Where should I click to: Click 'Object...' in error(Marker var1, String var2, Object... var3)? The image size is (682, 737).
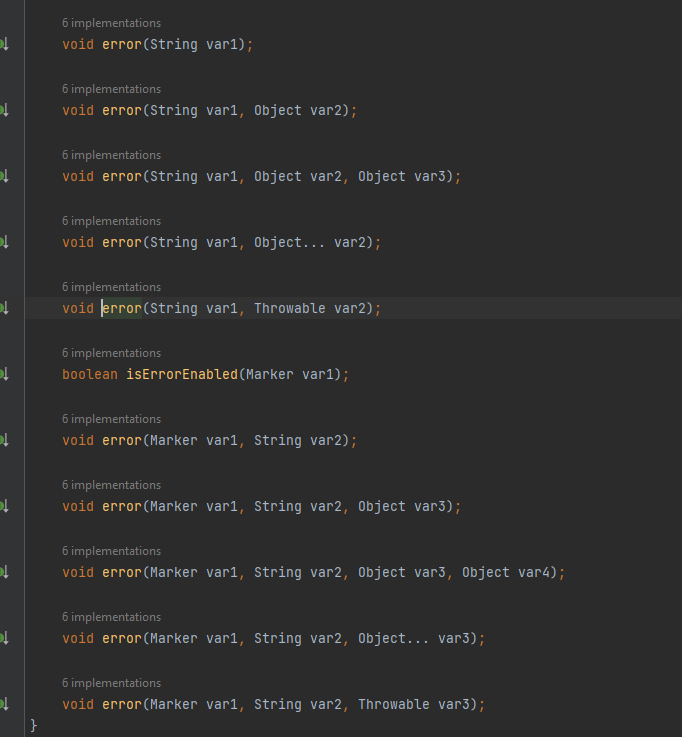point(393,638)
